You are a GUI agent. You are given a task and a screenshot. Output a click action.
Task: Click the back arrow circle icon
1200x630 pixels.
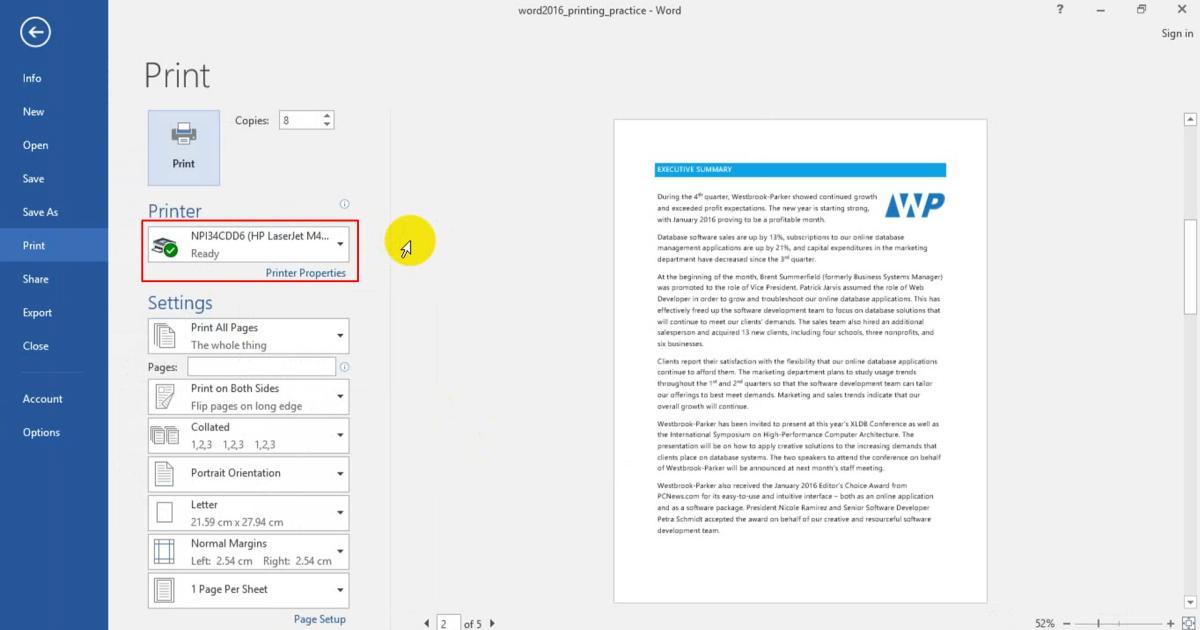click(x=35, y=33)
